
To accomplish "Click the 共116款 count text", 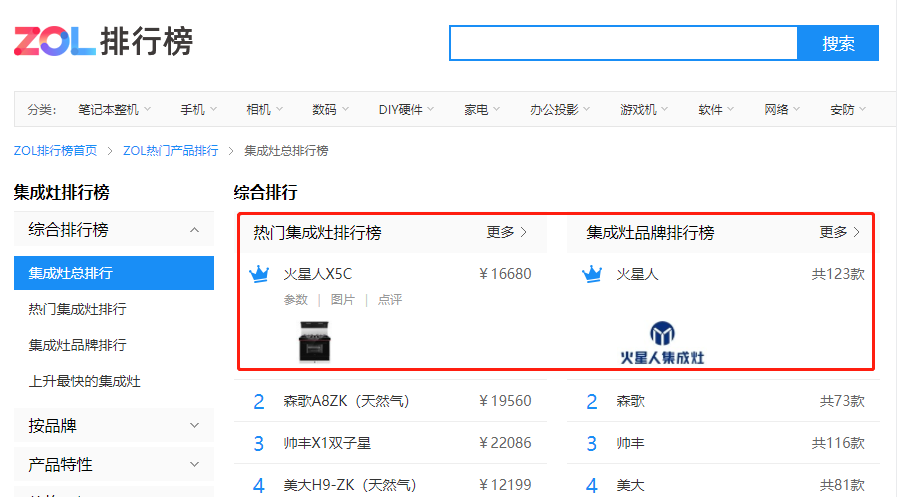I will pos(838,443).
